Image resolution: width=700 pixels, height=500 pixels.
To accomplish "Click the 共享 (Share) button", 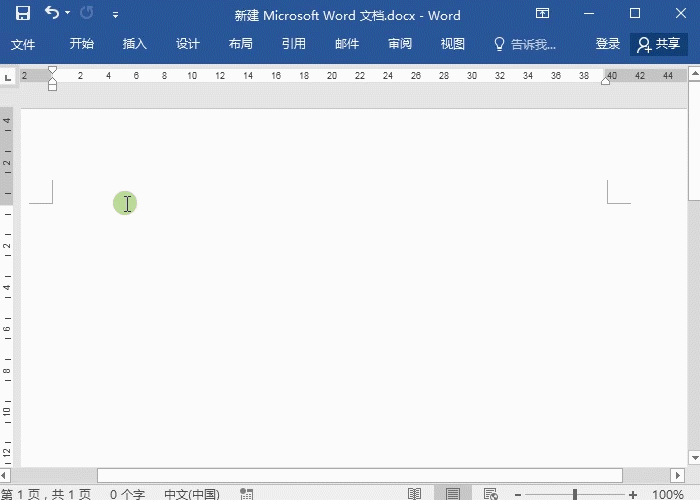I will (659, 44).
